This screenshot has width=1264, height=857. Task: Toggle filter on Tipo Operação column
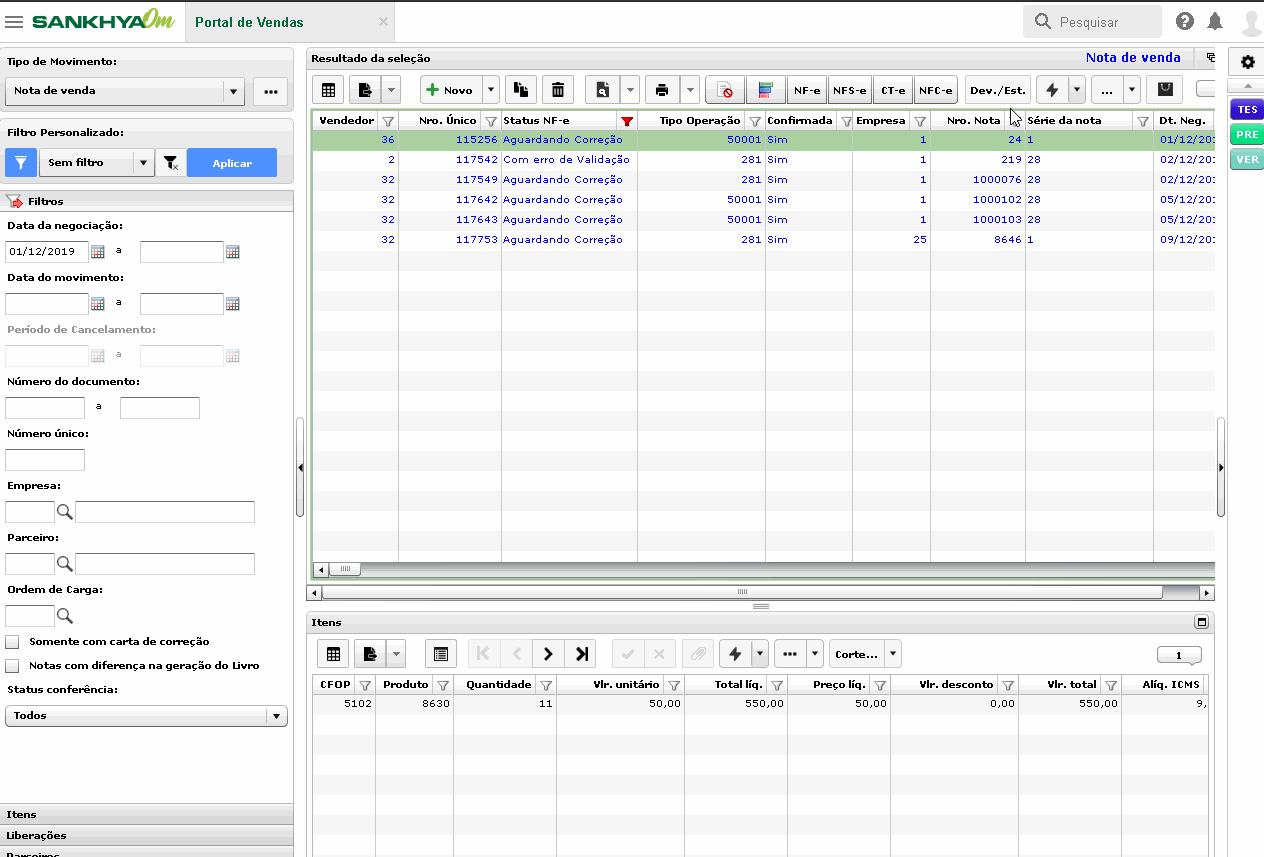pos(755,120)
